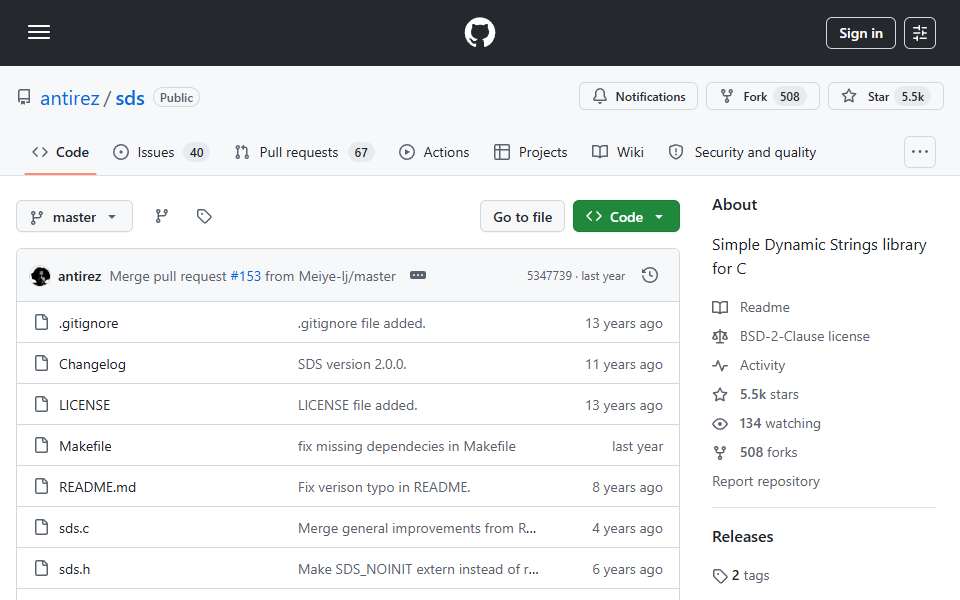
Task: Star the repository with Star button
Action: click(x=885, y=96)
